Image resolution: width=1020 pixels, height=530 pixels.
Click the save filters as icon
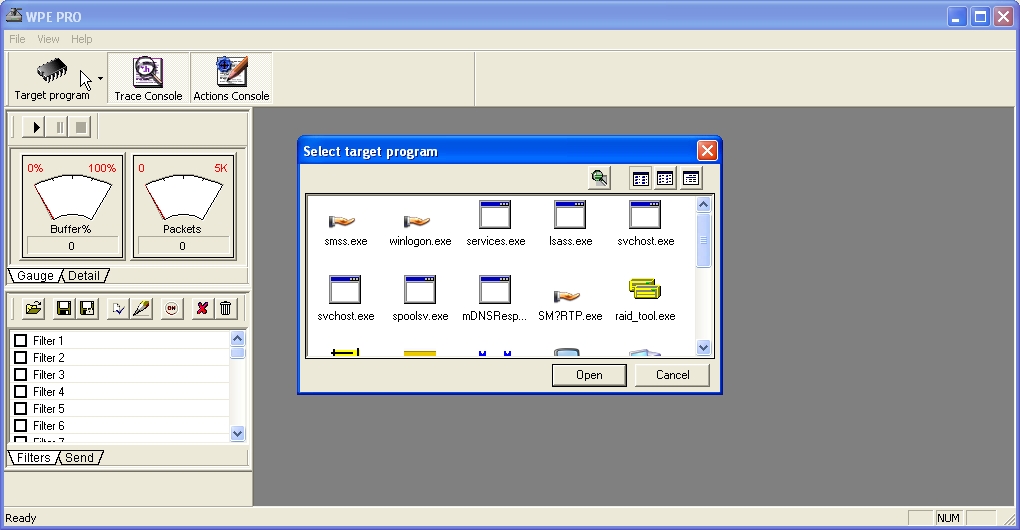pos(87,308)
